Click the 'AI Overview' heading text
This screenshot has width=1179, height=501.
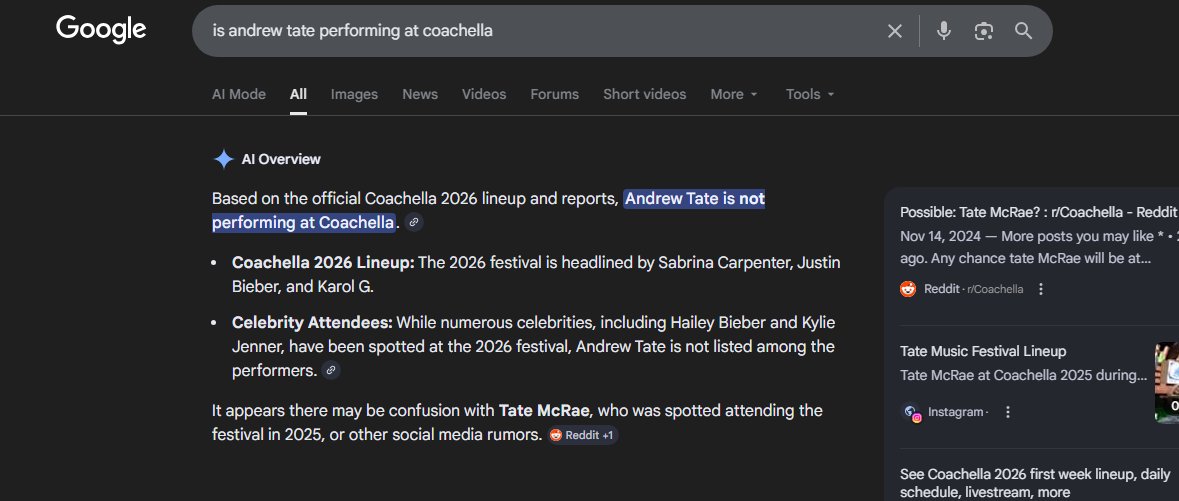(x=280, y=159)
